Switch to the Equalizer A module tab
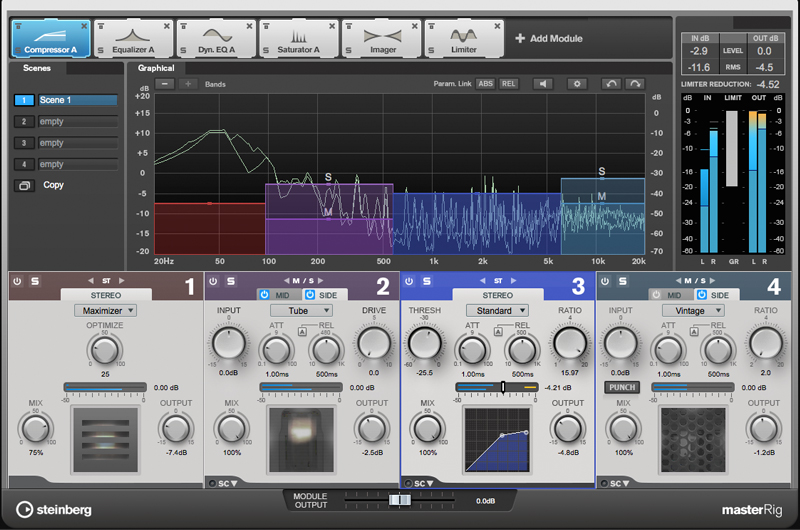800x530 pixels. (x=134, y=38)
